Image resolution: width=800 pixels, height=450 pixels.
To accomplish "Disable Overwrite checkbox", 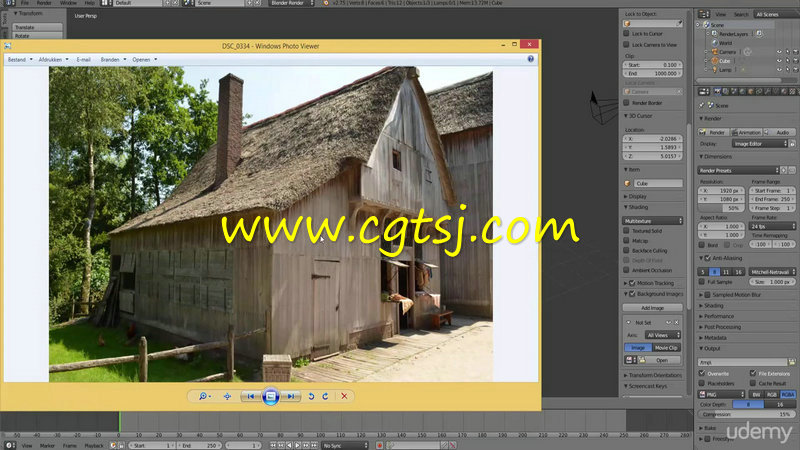I will (x=702, y=373).
